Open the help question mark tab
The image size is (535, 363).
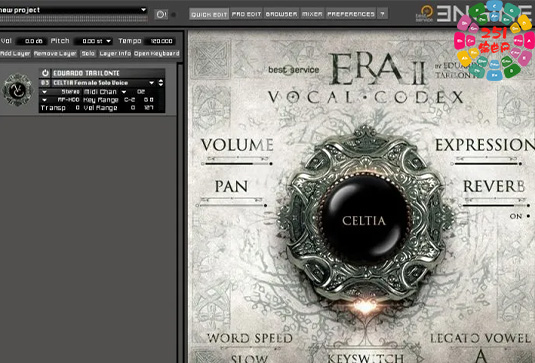coord(382,14)
